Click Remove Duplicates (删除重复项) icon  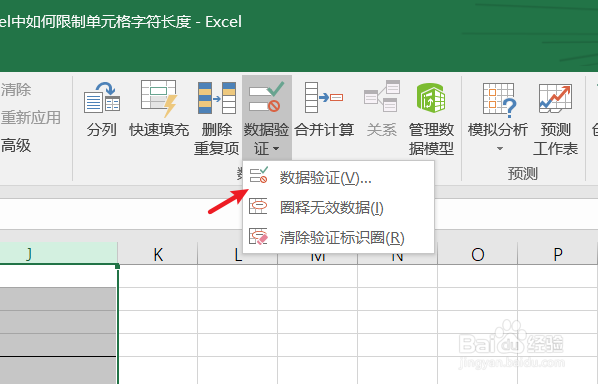[217, 98]
